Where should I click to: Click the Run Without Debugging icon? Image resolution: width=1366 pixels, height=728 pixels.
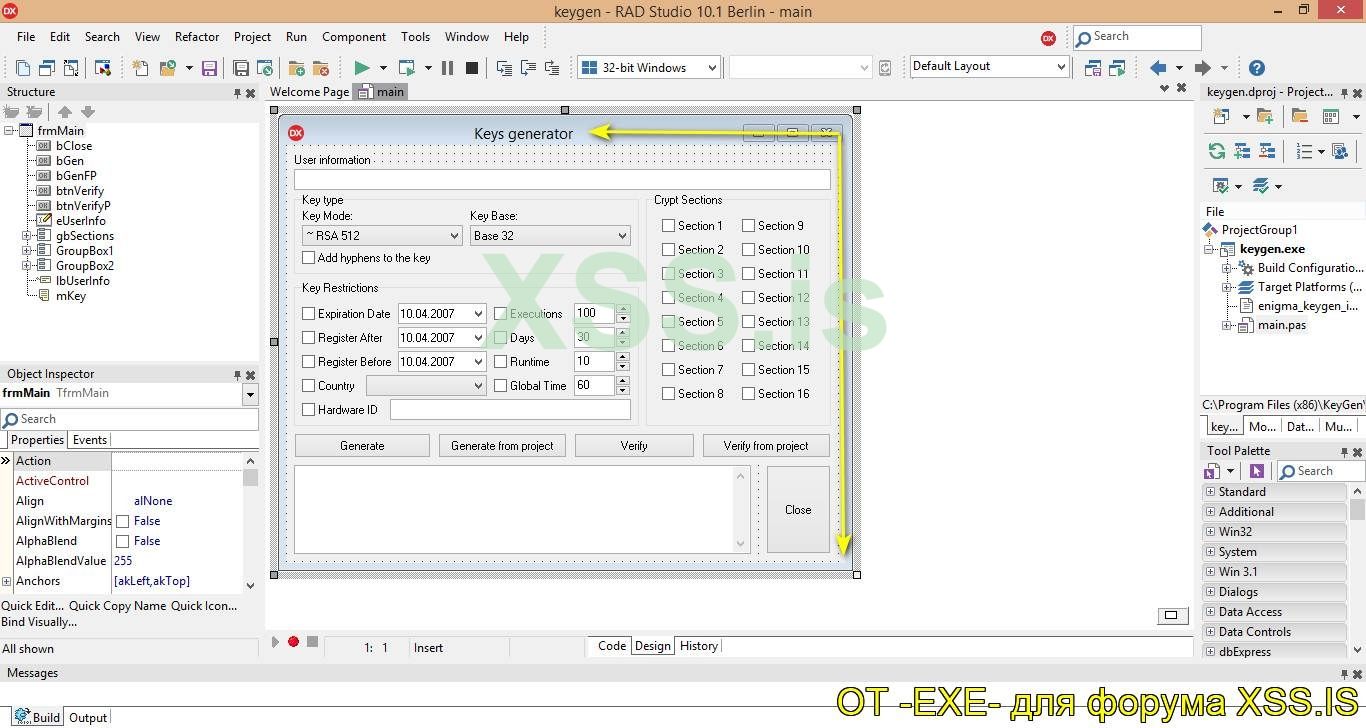407,68
